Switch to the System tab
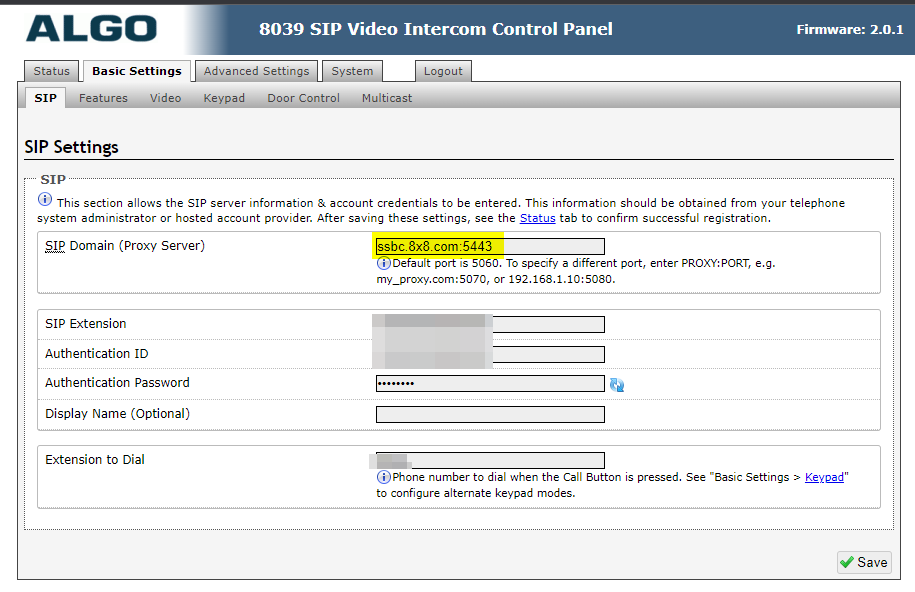This screenshot has height=592, width=915. tap(352, 71)
